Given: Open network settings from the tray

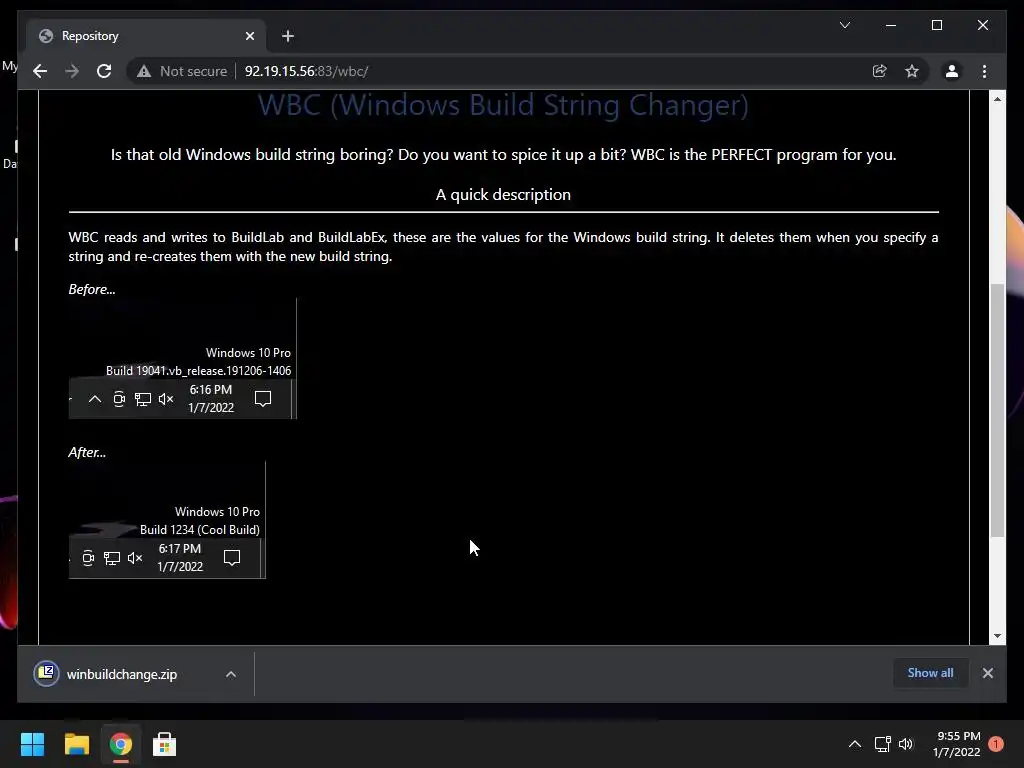Looking at the screenshot, I should 882,744.
